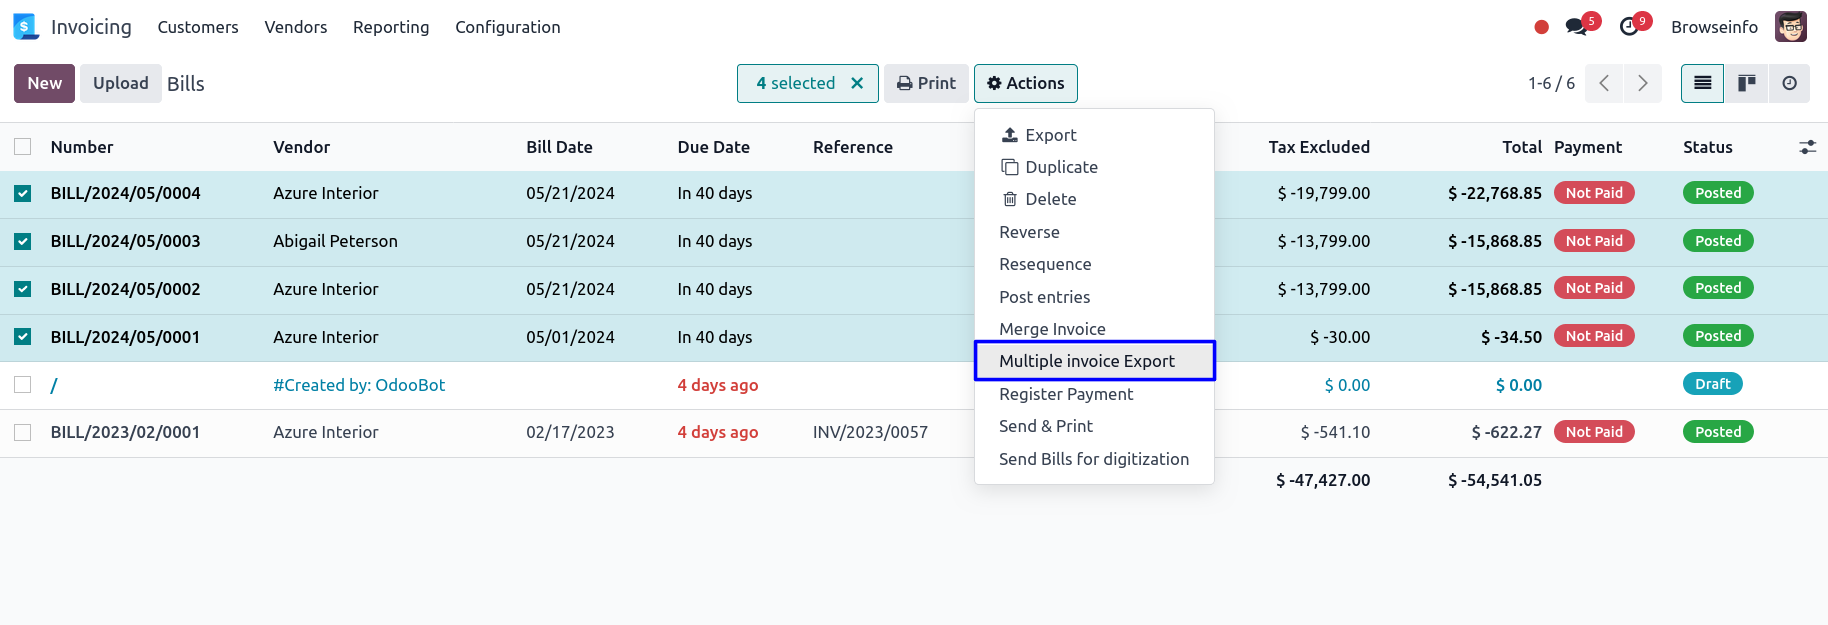Open the activities clock icon
Viewport: 1828px width, 625px height.
[1630, 27]
